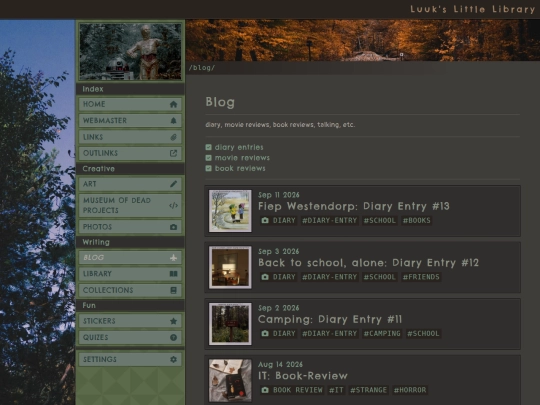Screen dimensions: 540x405
Task: Open the PHOTOS page
Action: pyautogui.click(x=130, y=227)
